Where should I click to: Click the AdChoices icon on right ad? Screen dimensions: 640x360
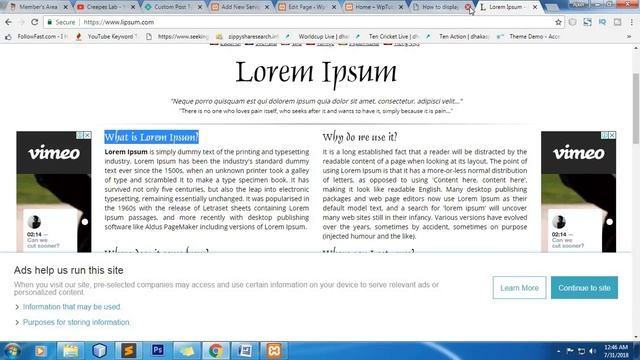point(605,135)
